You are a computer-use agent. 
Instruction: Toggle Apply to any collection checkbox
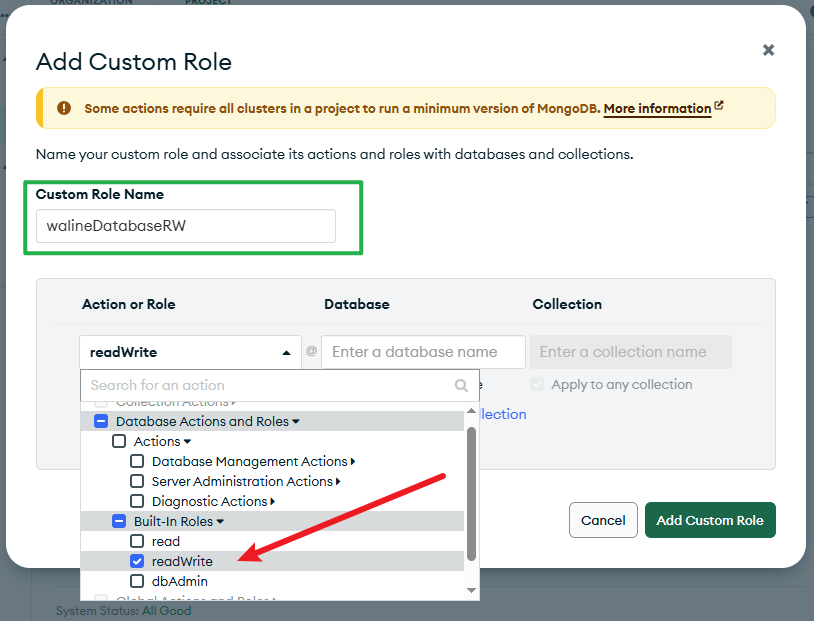click(537, 385)
